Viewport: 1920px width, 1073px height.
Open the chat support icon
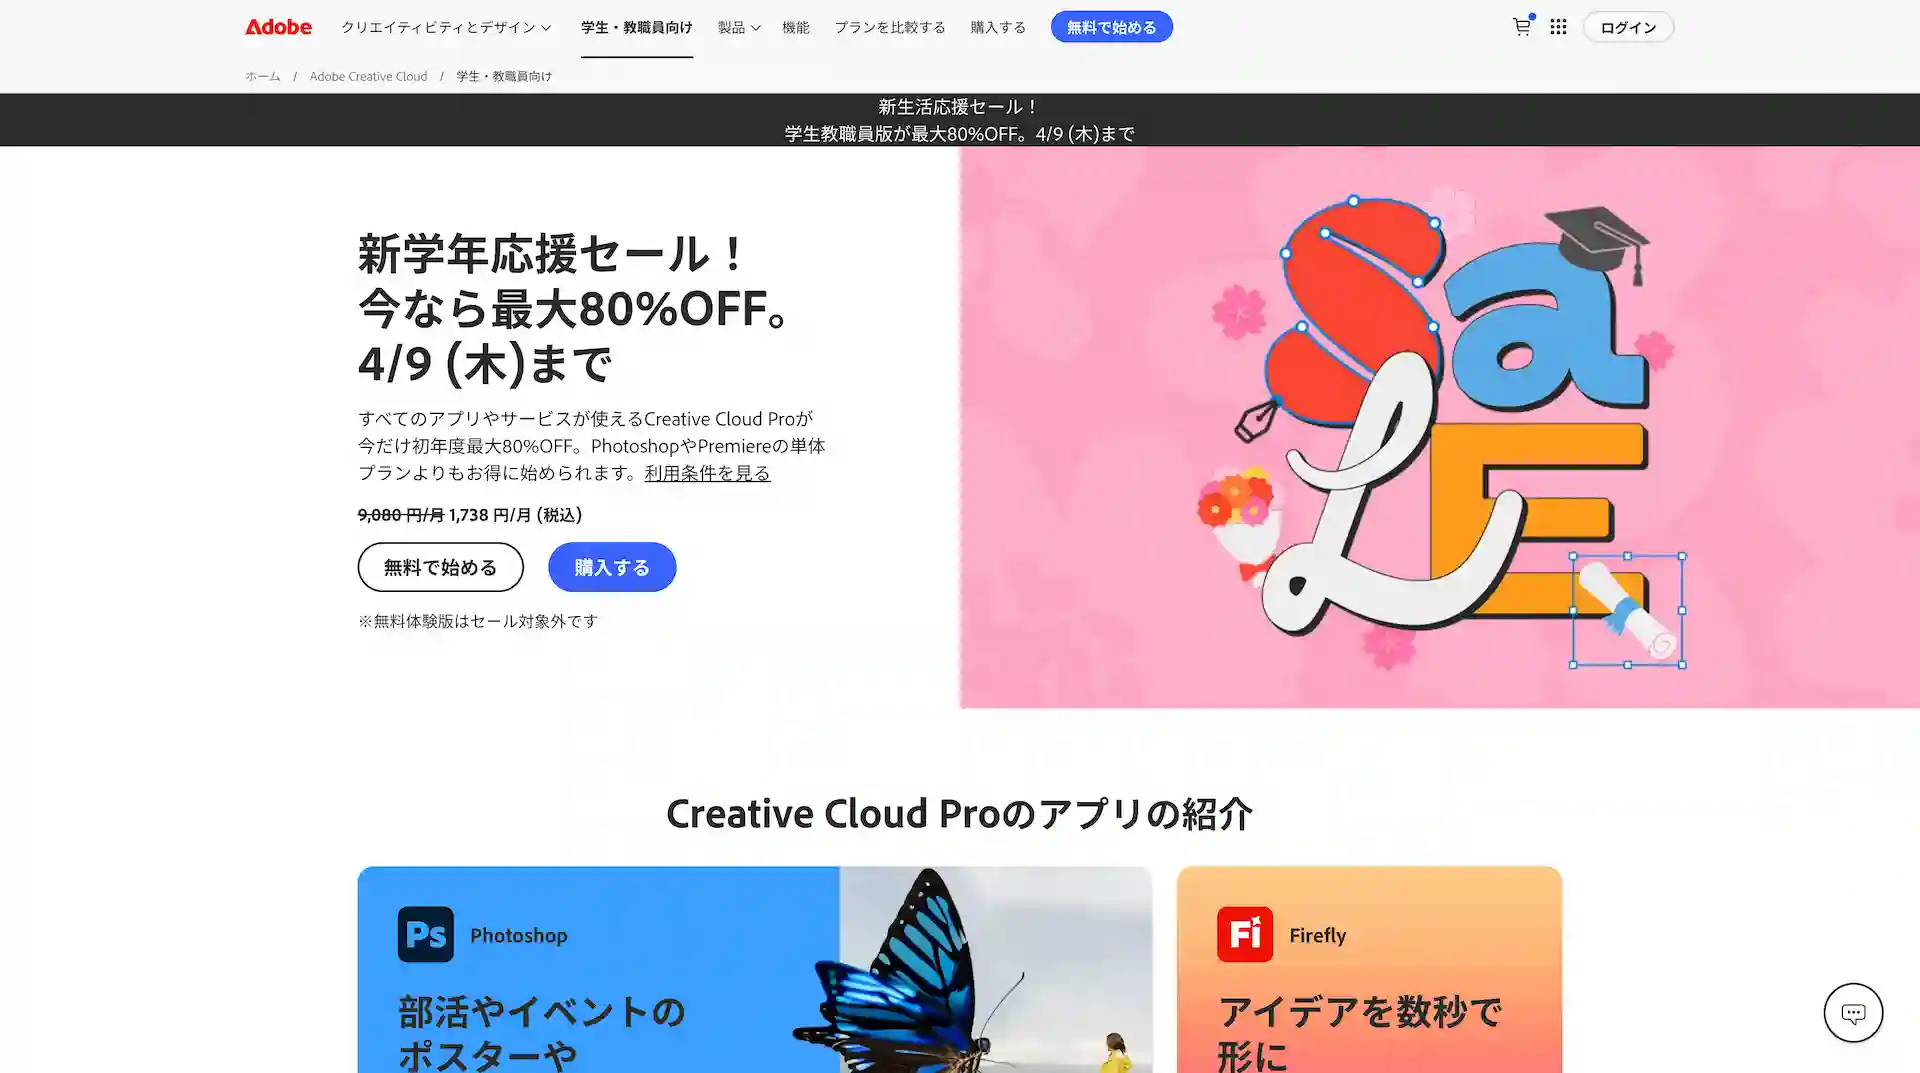tap(1853, 1013)
